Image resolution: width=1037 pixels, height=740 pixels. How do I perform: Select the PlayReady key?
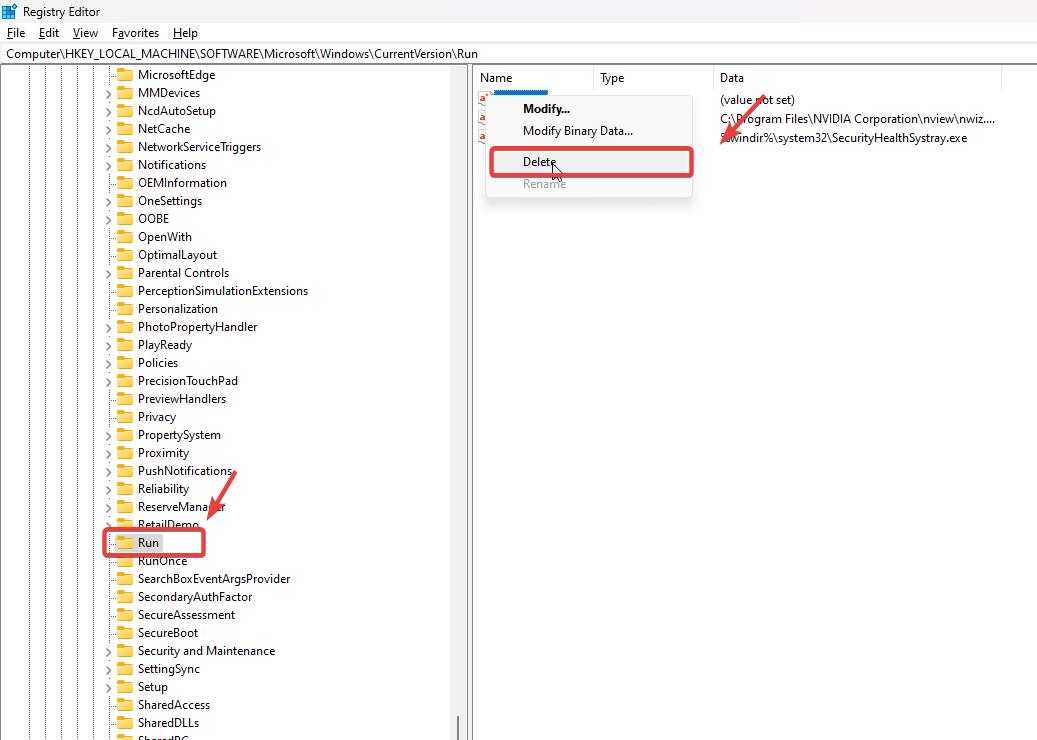tap(165, 345)
